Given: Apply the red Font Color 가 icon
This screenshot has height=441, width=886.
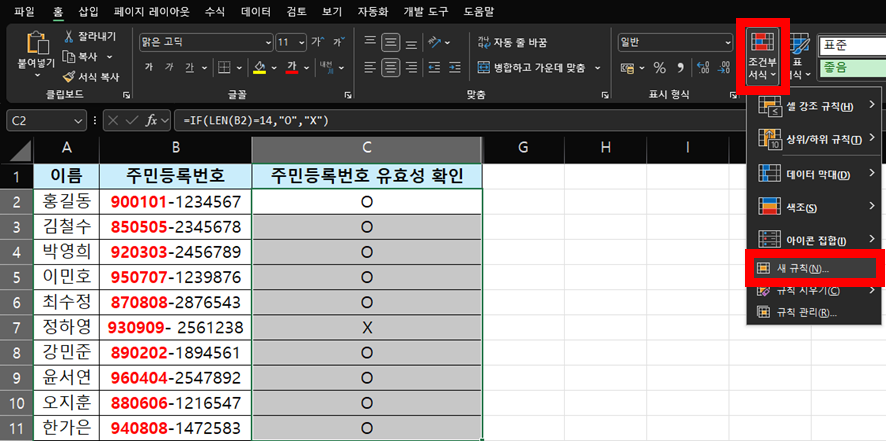Looking at the screenshot, I should tap(292, 68).
